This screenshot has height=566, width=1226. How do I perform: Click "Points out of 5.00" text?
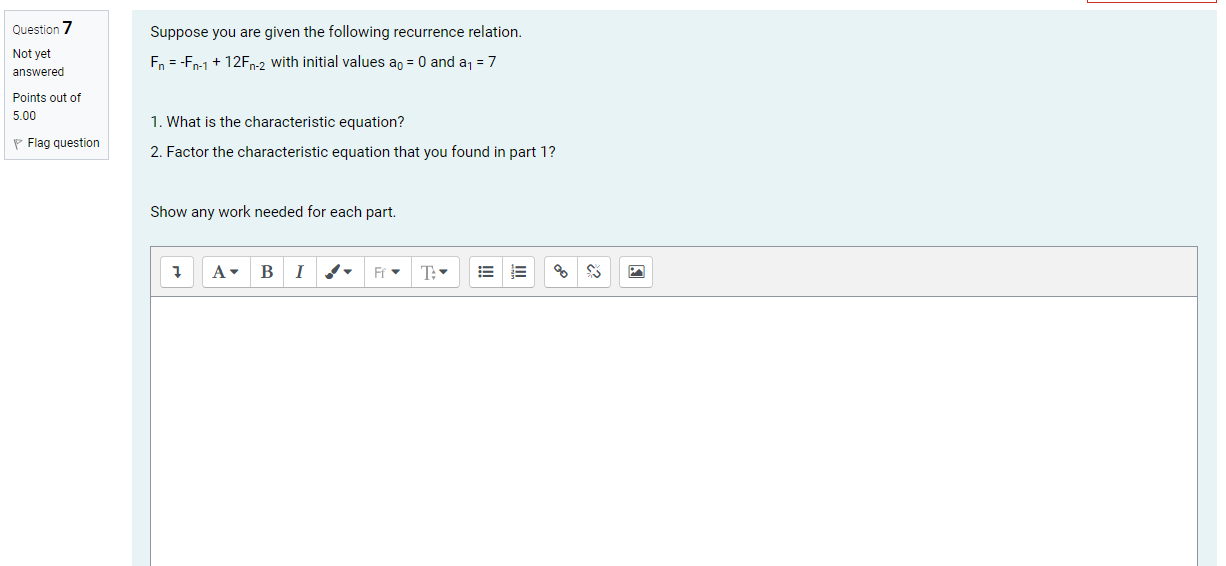pos(47,107)
